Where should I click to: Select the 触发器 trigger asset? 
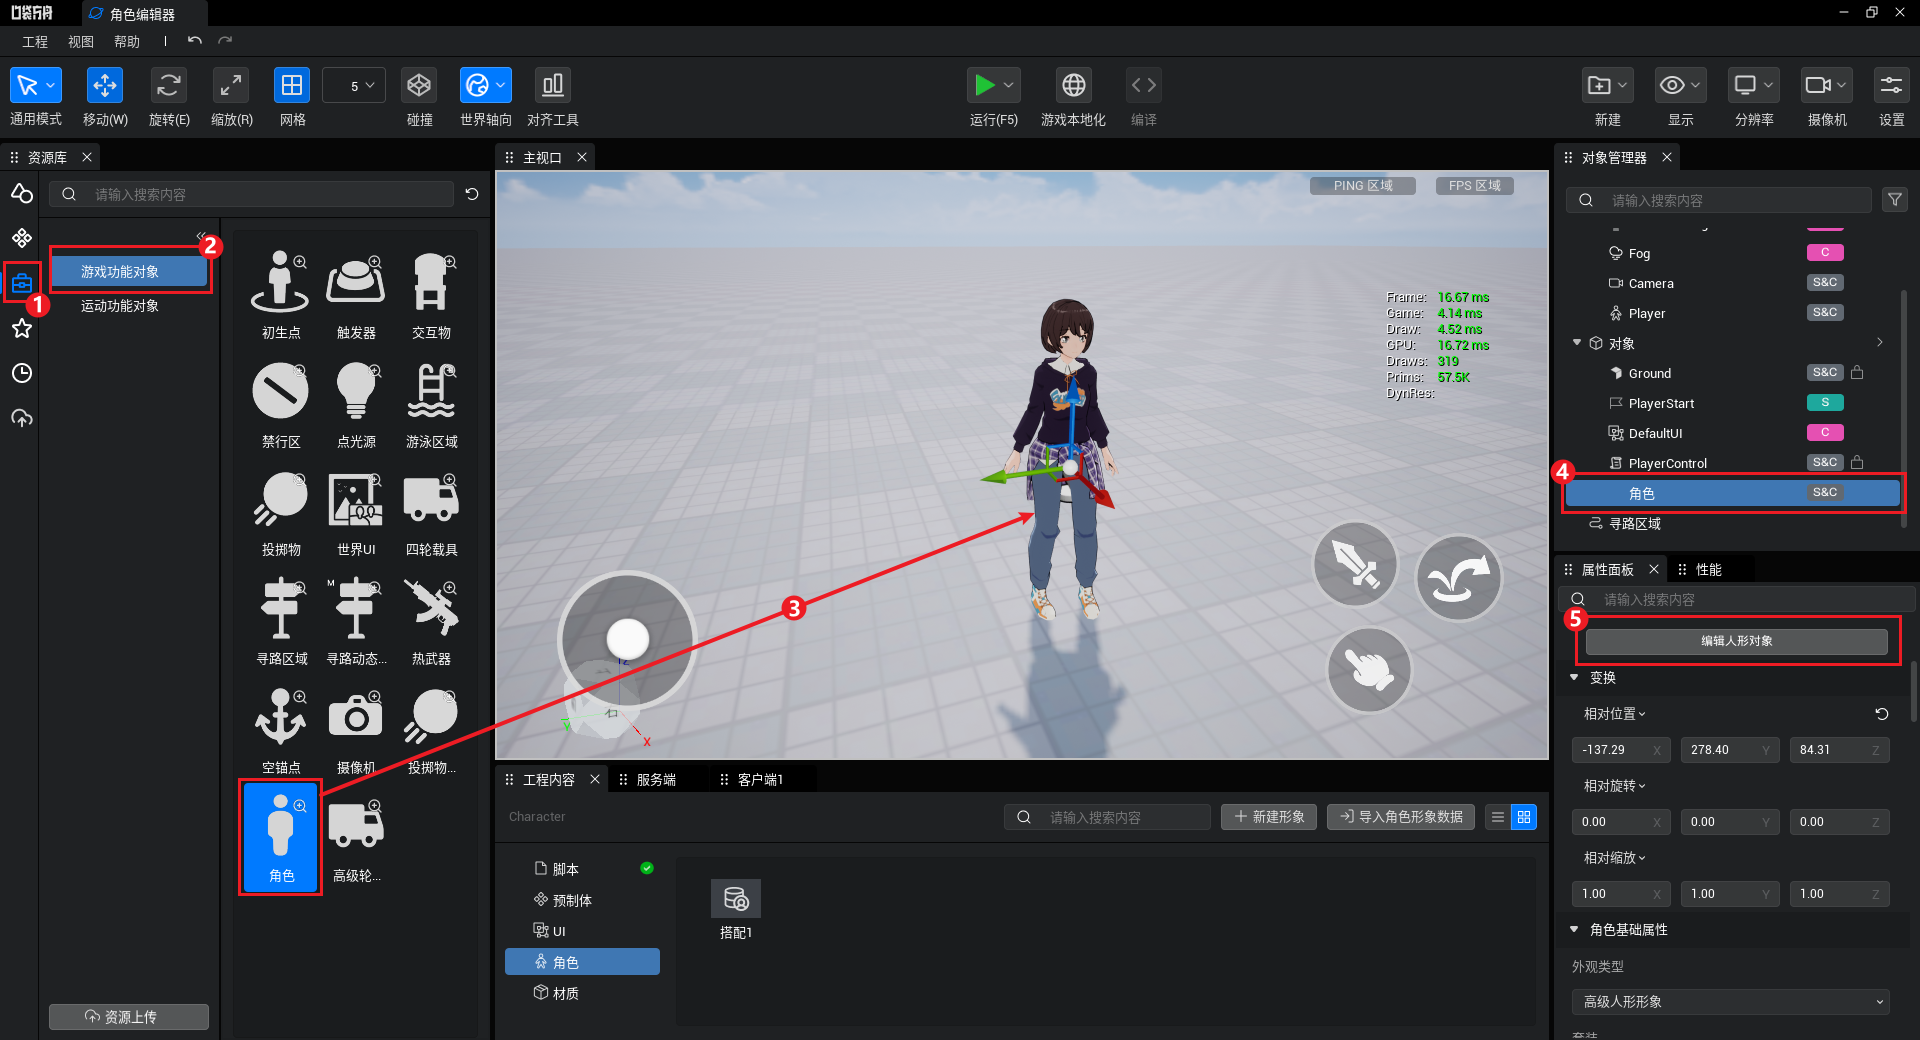tap(356, 294)
